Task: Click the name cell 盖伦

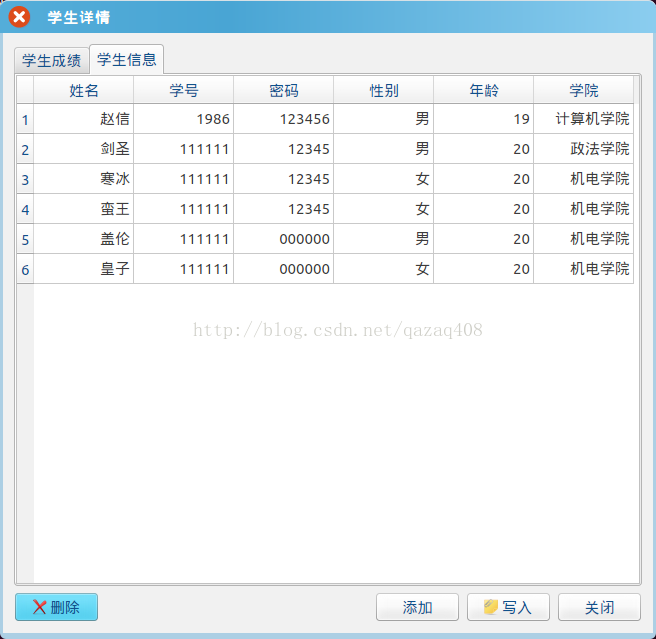Action: coord(83,239)
